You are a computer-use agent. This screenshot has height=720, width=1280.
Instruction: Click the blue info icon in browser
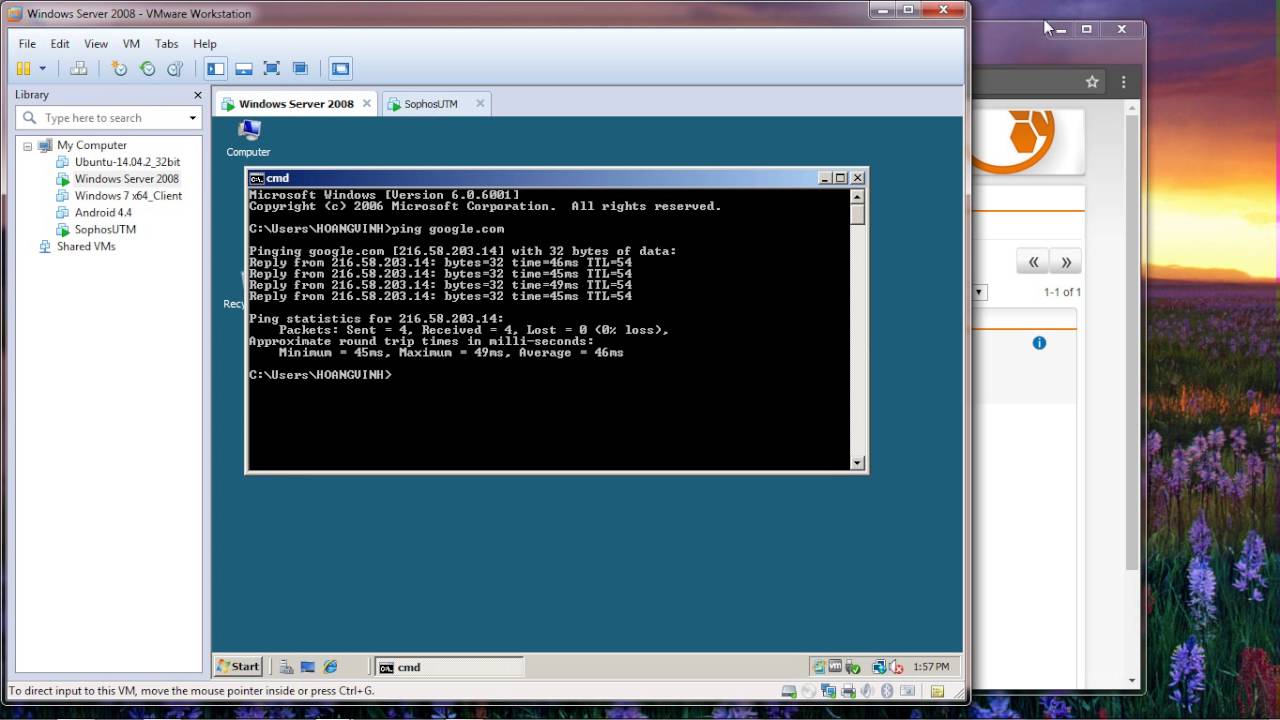1039,343
